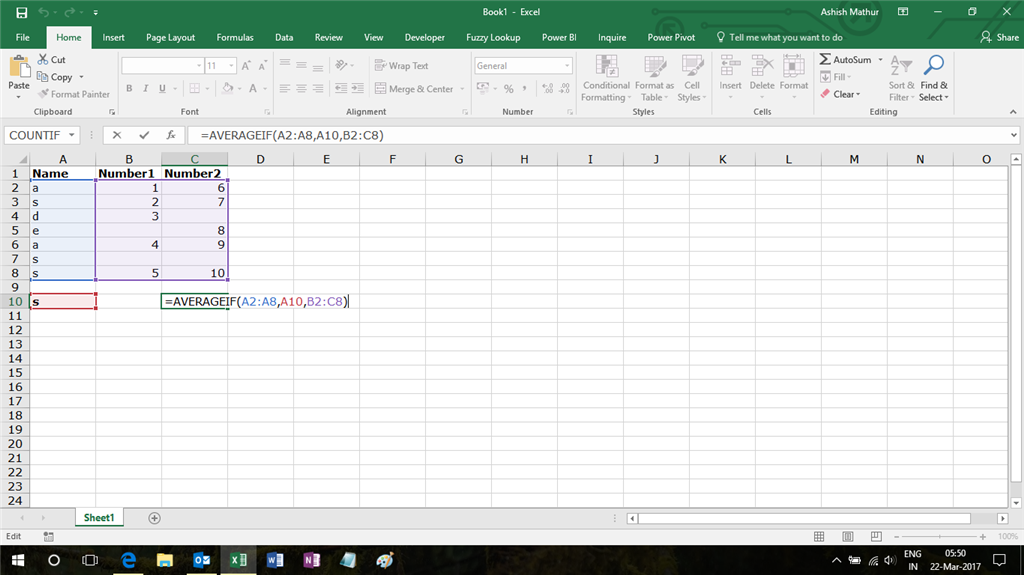The image size is (1024, 575).
Task: Click Increase Font Size icon
Action: [246, 66]
